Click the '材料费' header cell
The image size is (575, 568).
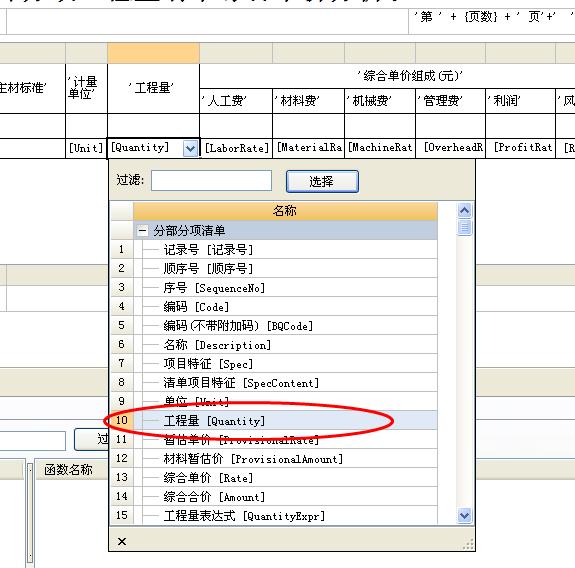308,101
